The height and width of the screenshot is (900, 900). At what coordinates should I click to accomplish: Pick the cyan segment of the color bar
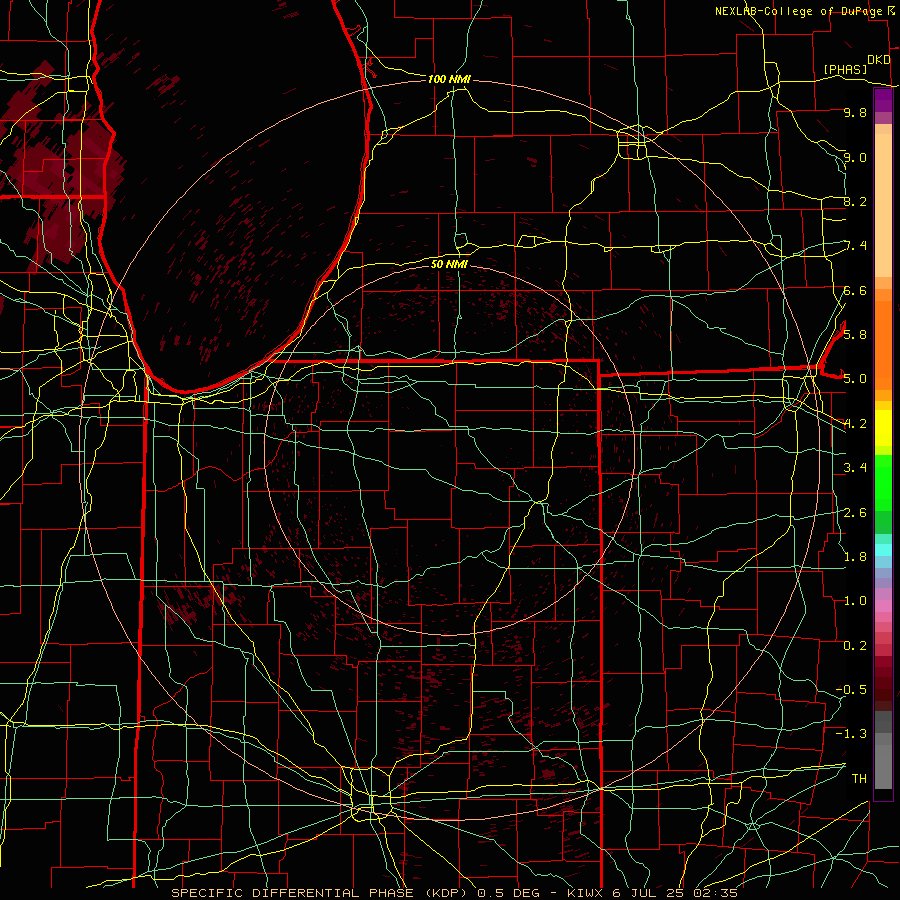pyautogui.click(x=883, y=550)
